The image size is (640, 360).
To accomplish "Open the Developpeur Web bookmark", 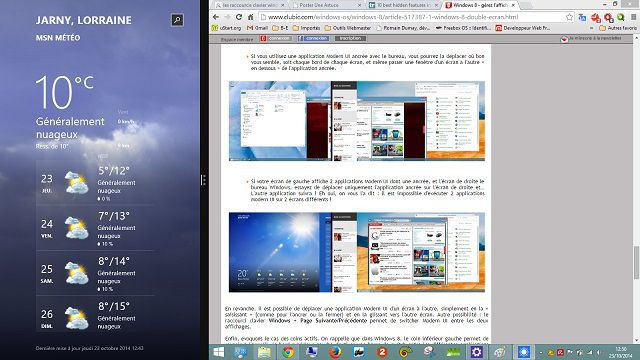I will [523, 28].
